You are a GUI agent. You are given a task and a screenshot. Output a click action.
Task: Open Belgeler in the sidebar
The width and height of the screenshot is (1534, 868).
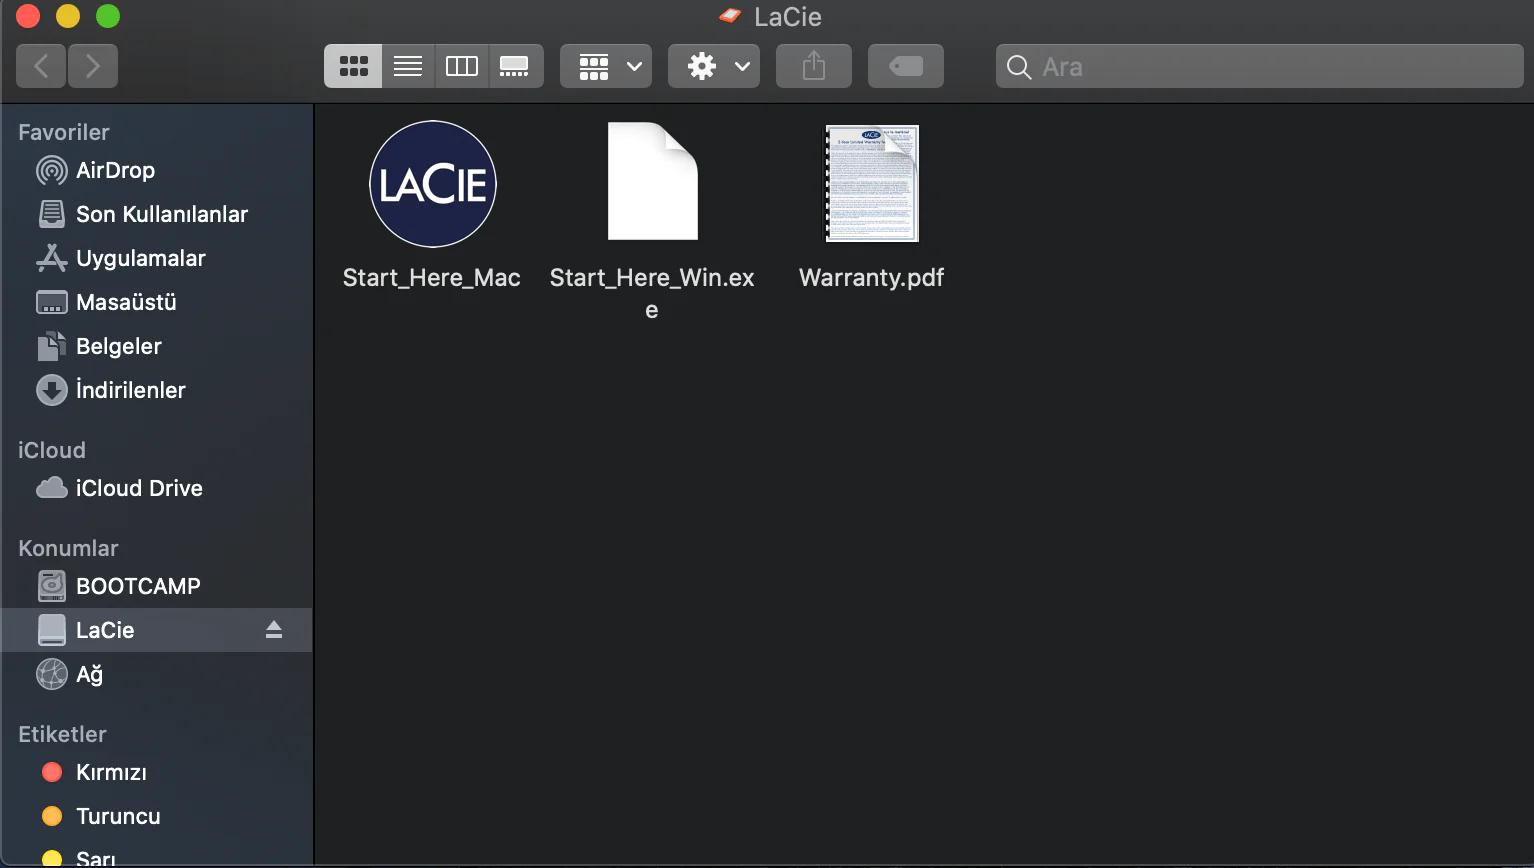point(157,346)
